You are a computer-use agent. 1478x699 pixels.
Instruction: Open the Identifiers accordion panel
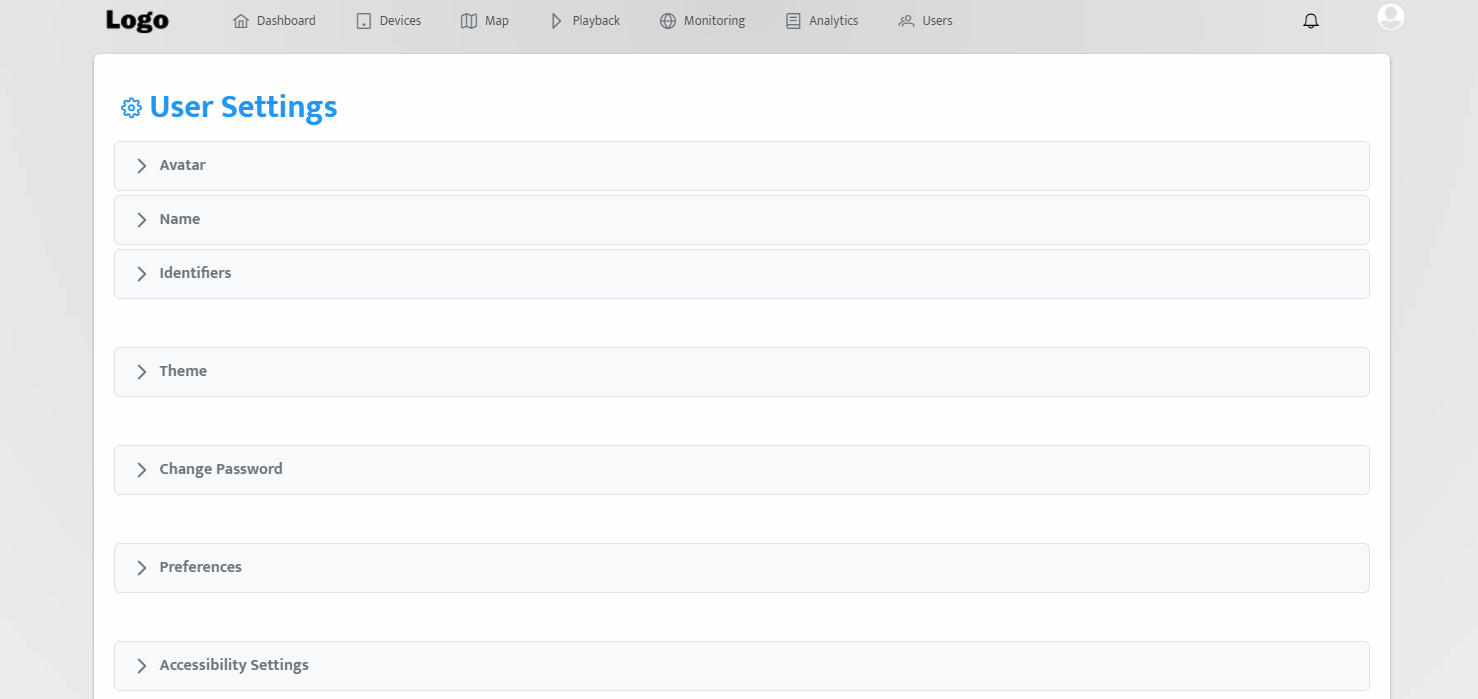tap(195, 274)
